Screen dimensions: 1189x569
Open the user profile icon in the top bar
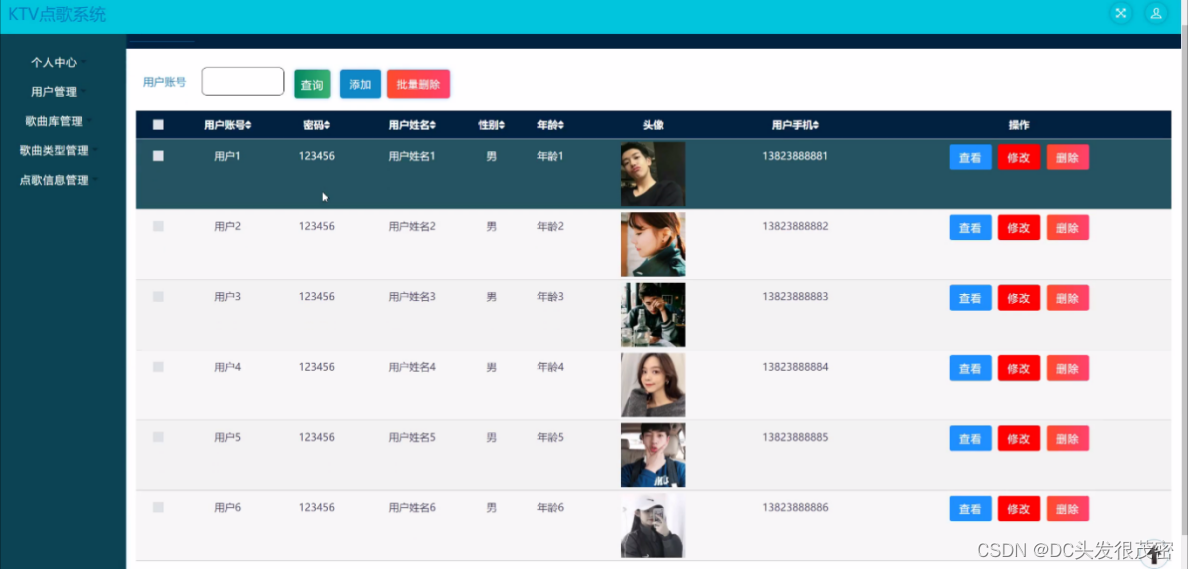1156,13
